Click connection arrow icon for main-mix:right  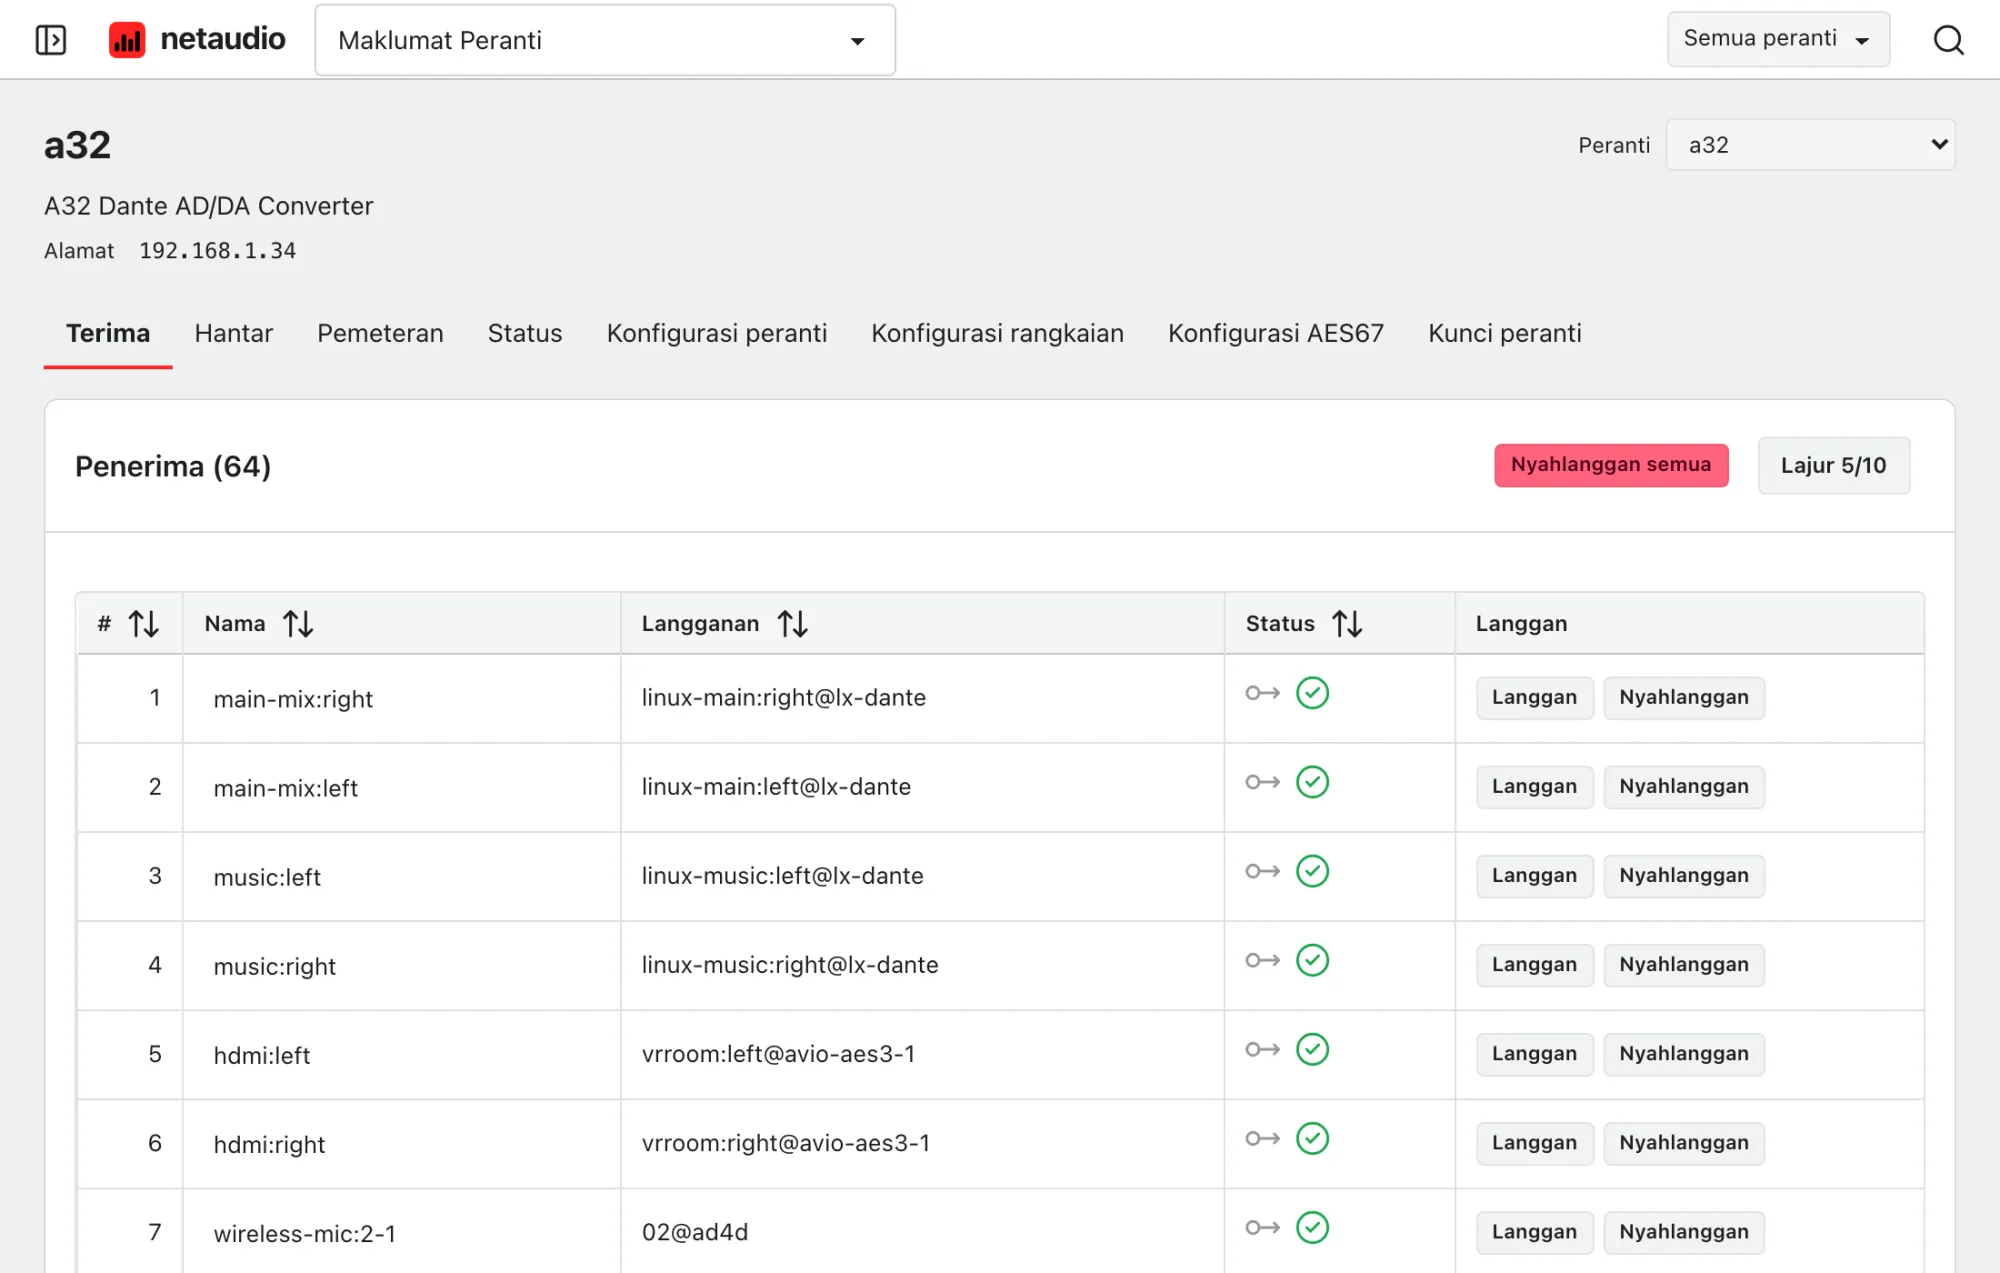point(1263,693)
